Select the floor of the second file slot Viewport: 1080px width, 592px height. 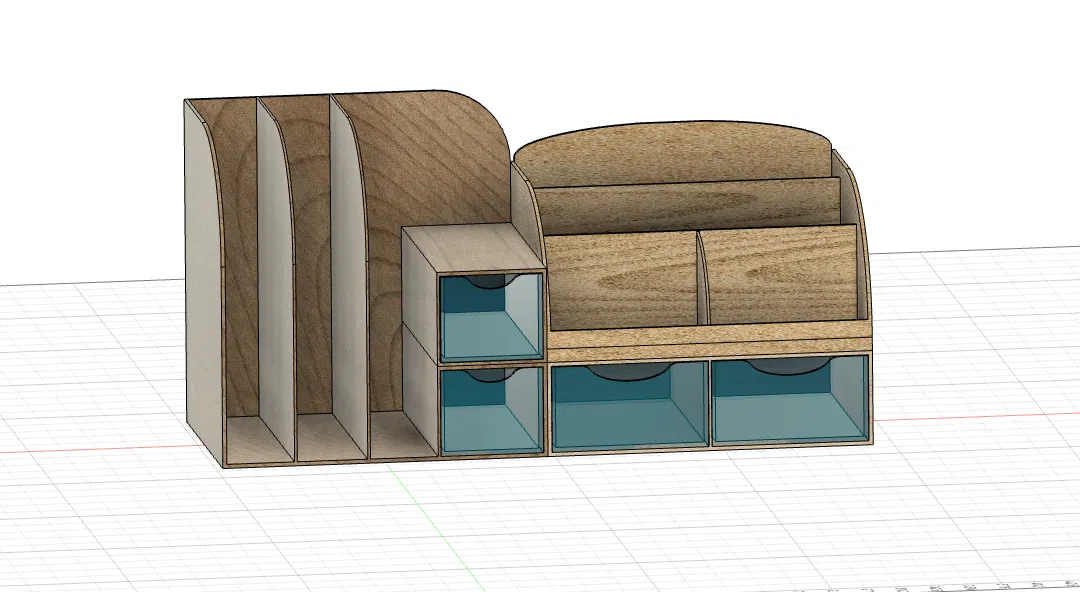click(329, 436)
